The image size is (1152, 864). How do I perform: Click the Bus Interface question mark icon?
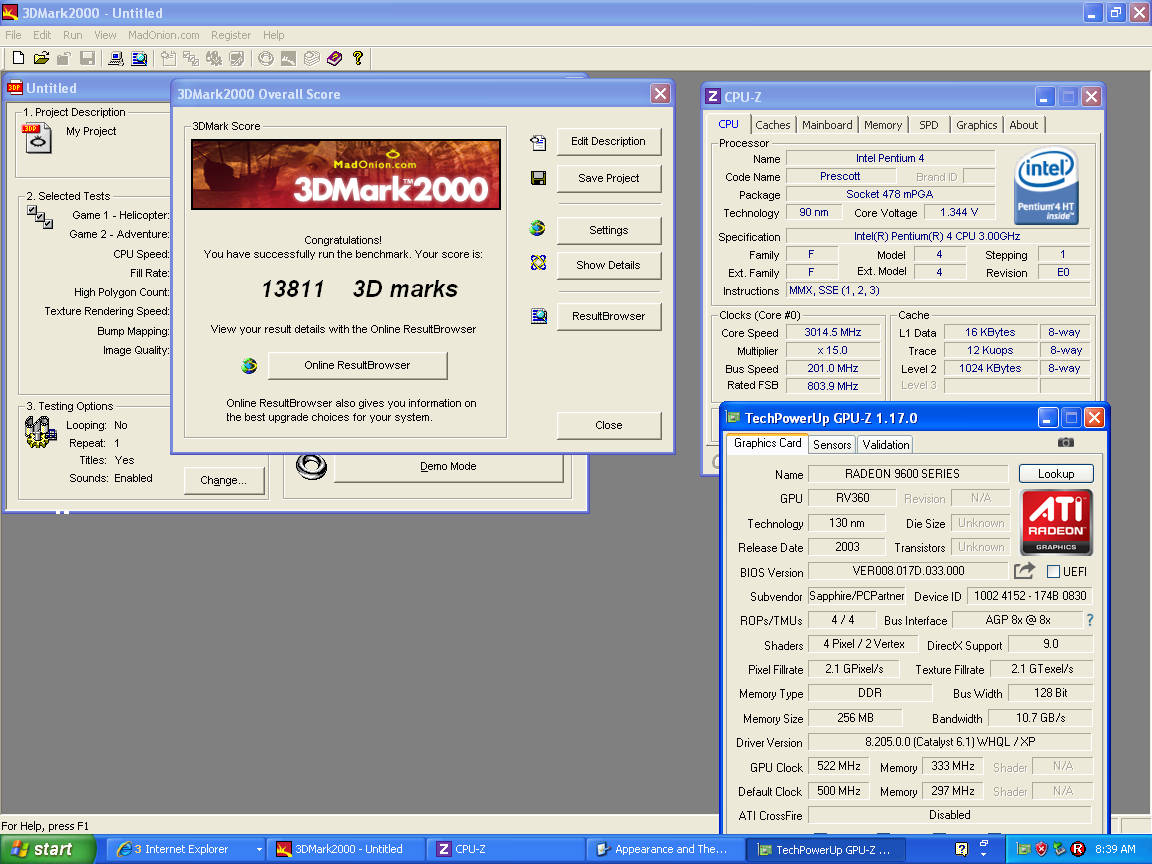coord(1090,620)
